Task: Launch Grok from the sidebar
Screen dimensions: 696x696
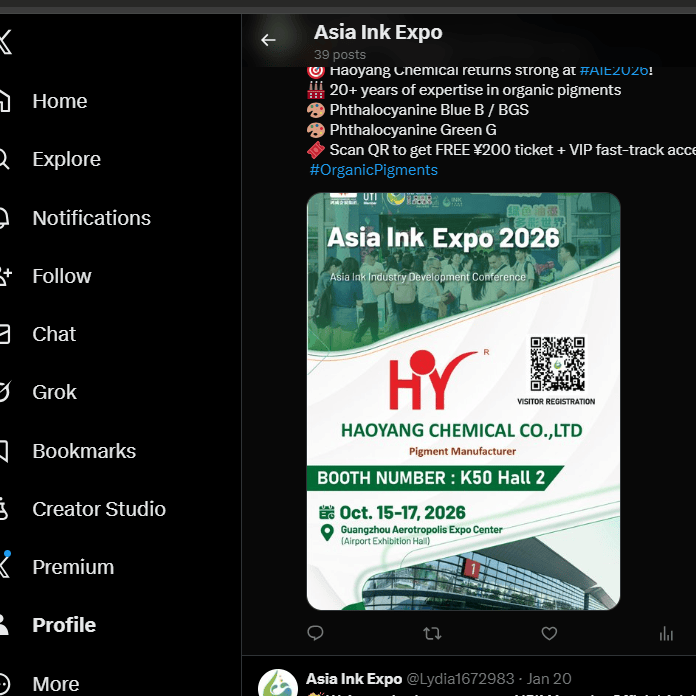Action: [x=54, y=392]
